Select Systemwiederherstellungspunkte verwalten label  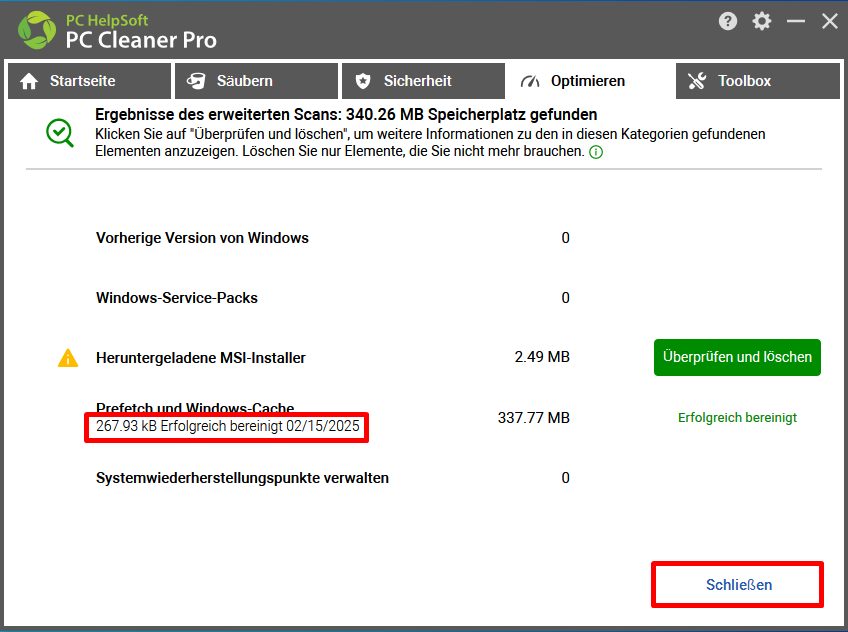click(x=242, y=478)
